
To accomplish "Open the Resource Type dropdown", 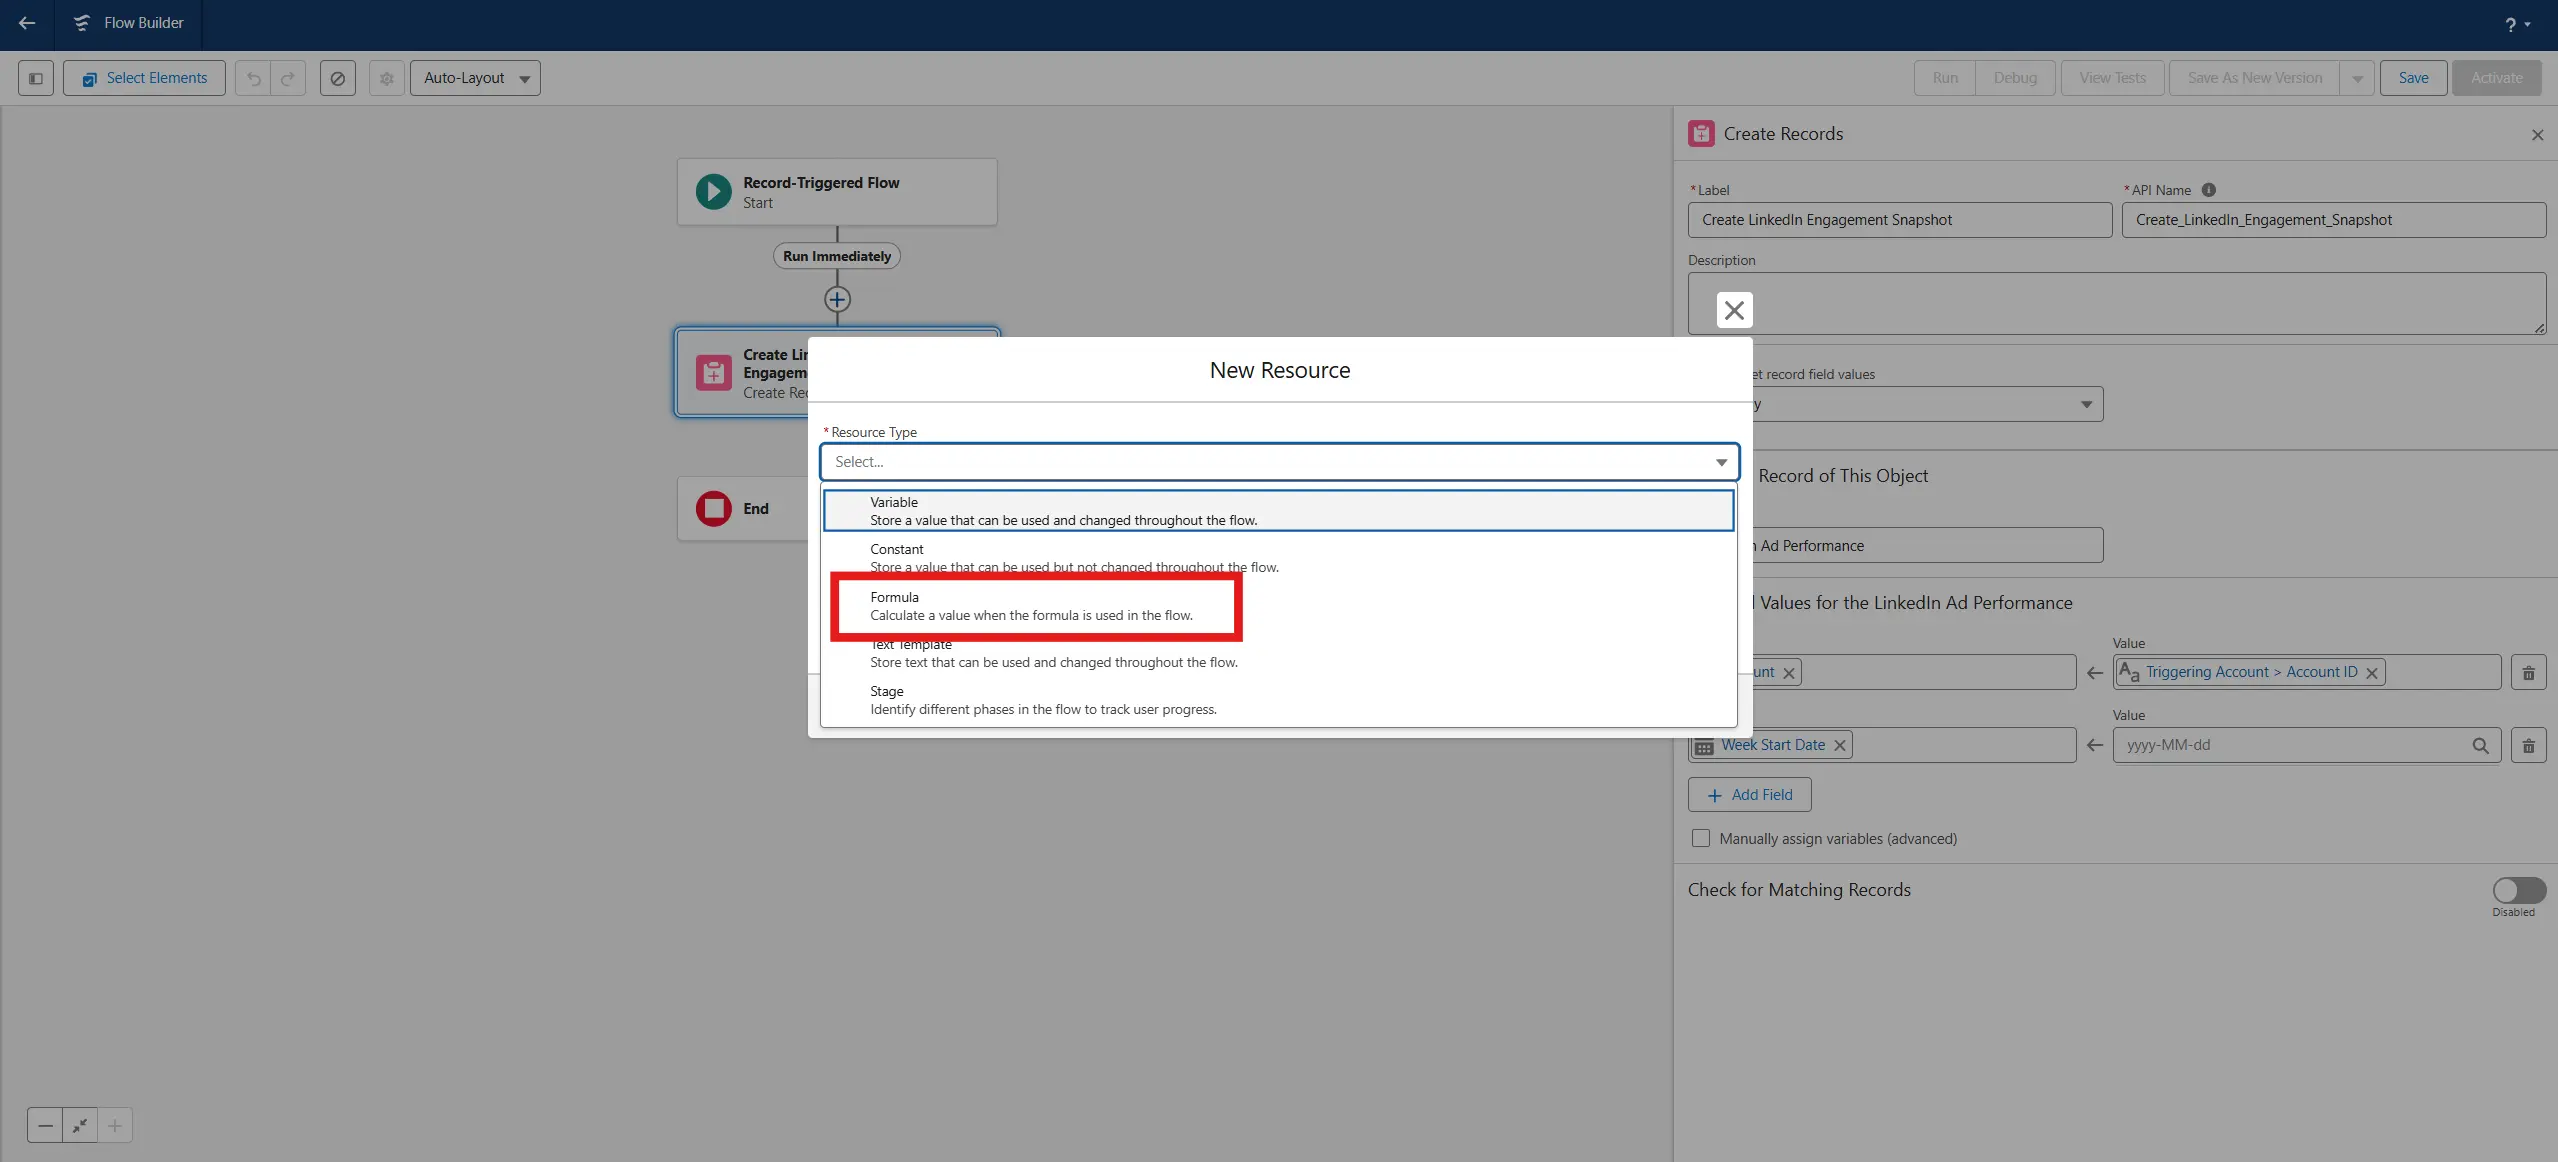I will [x=1279, y=462].
